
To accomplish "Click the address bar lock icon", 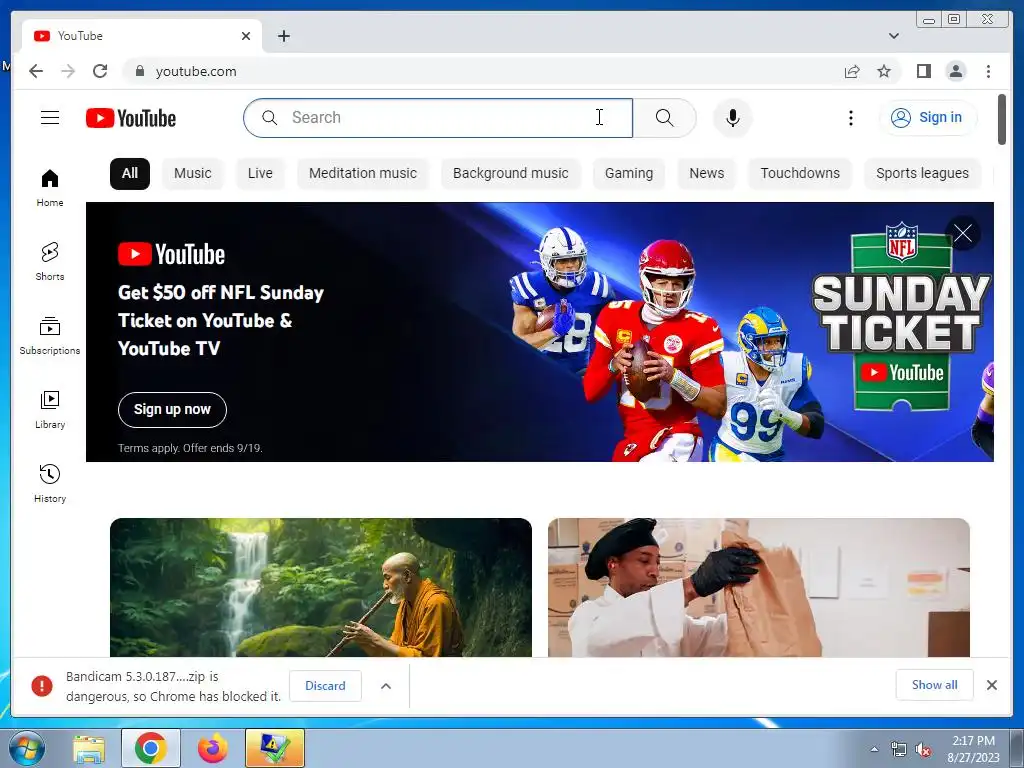I will (139, 71).
